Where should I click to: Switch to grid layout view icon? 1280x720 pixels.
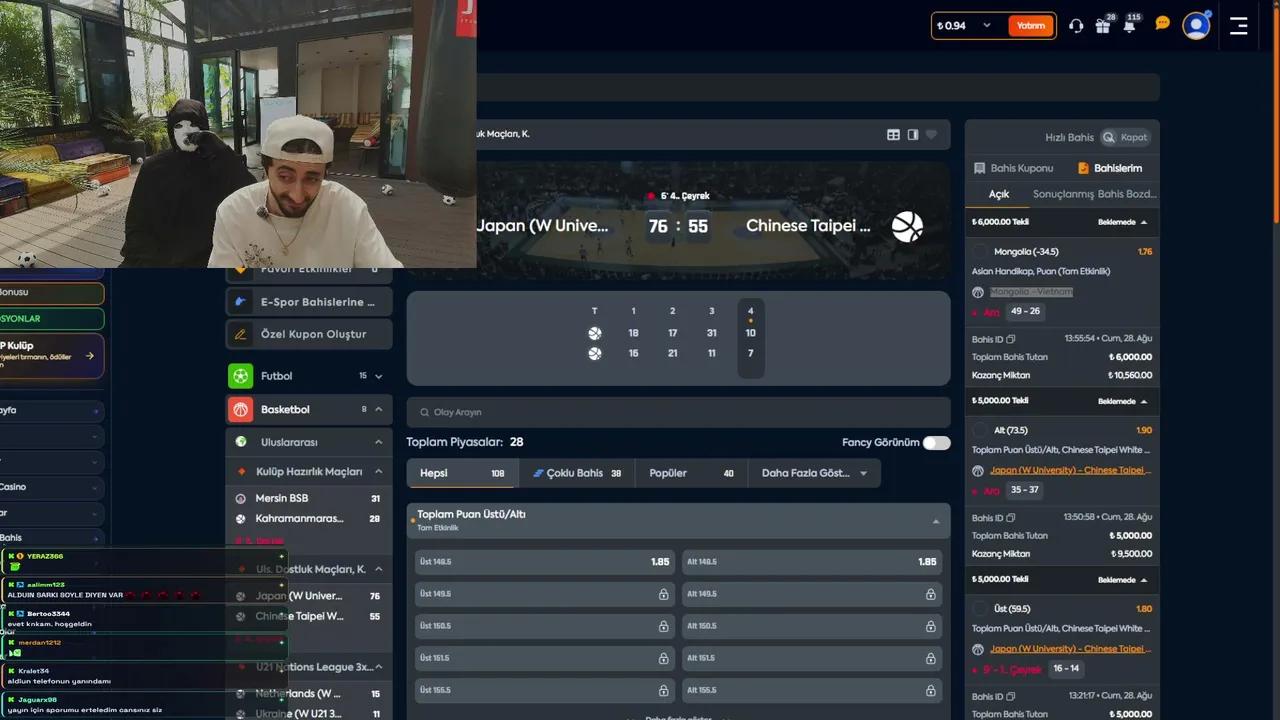tap(894, 135)
